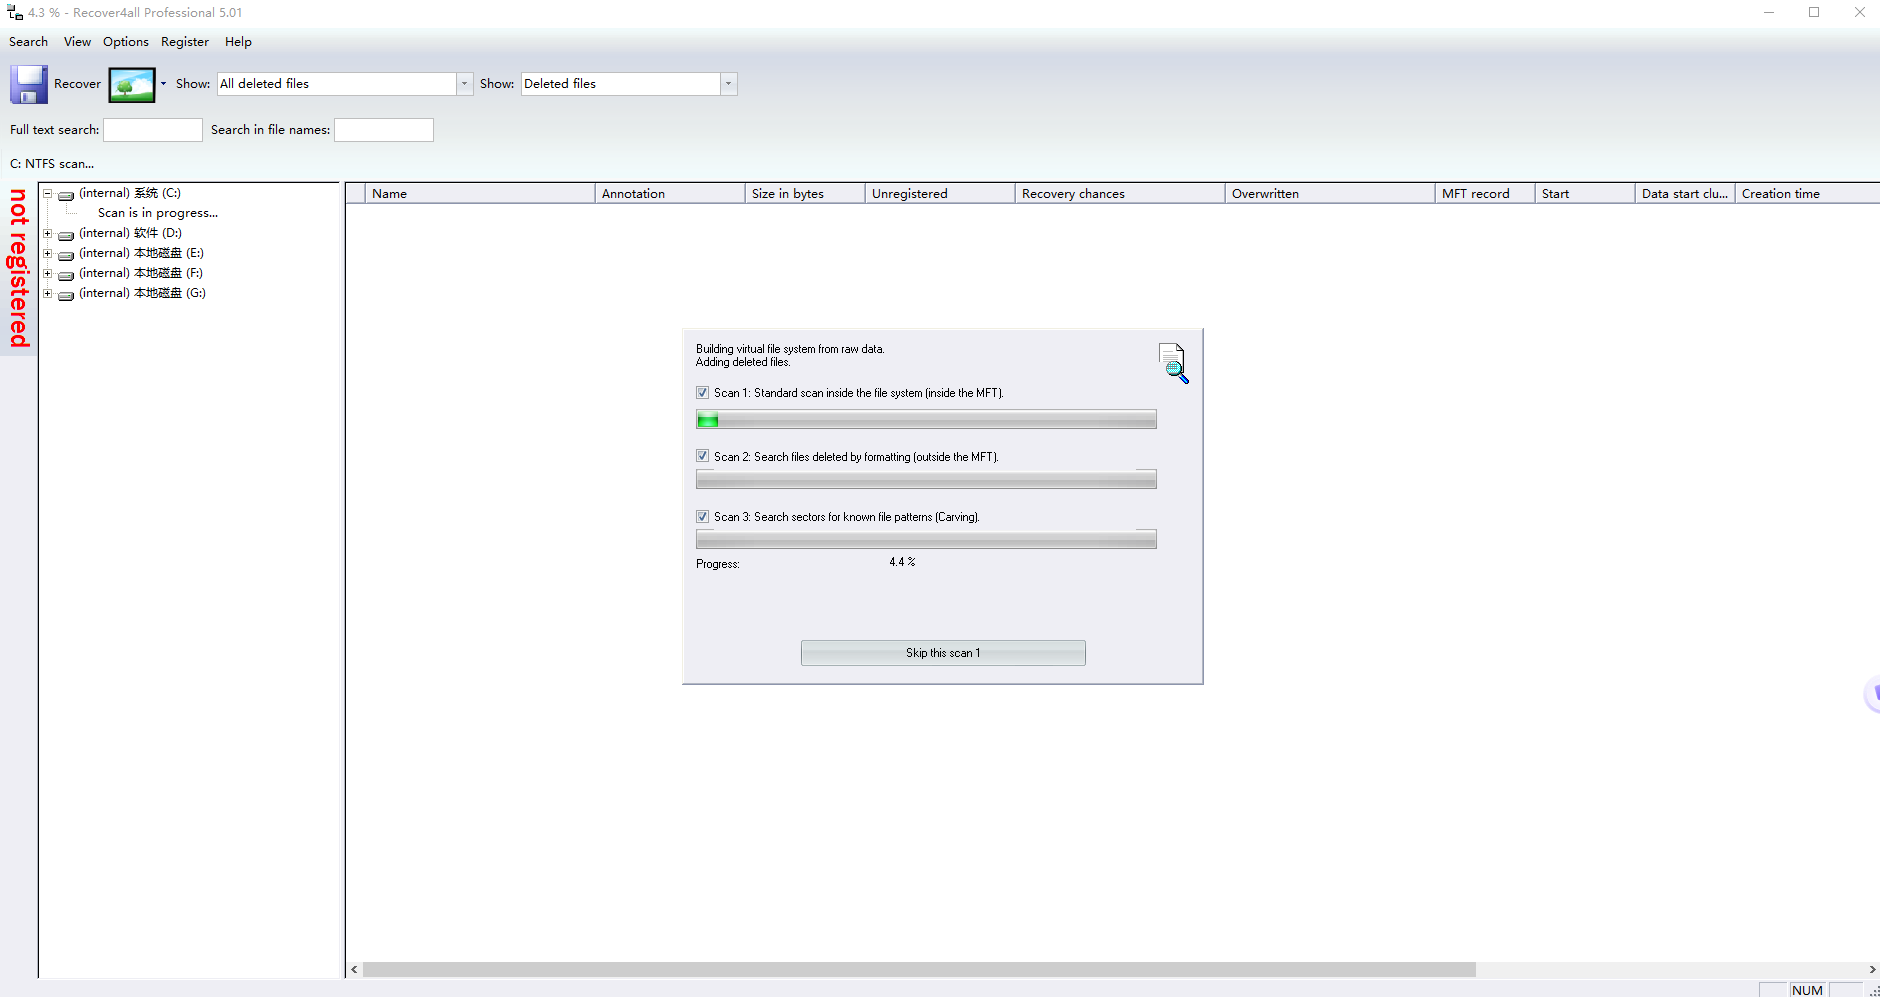Click the F: drive icon in tree
This screenshot has height=997, width=1880.
point(66,275)
